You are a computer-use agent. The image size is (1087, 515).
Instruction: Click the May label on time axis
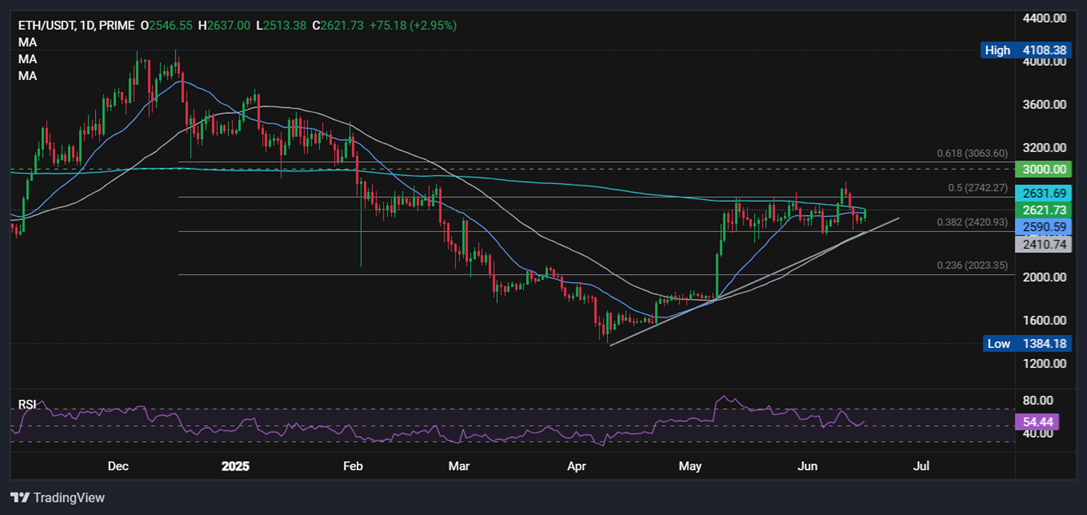click(690, 466)
